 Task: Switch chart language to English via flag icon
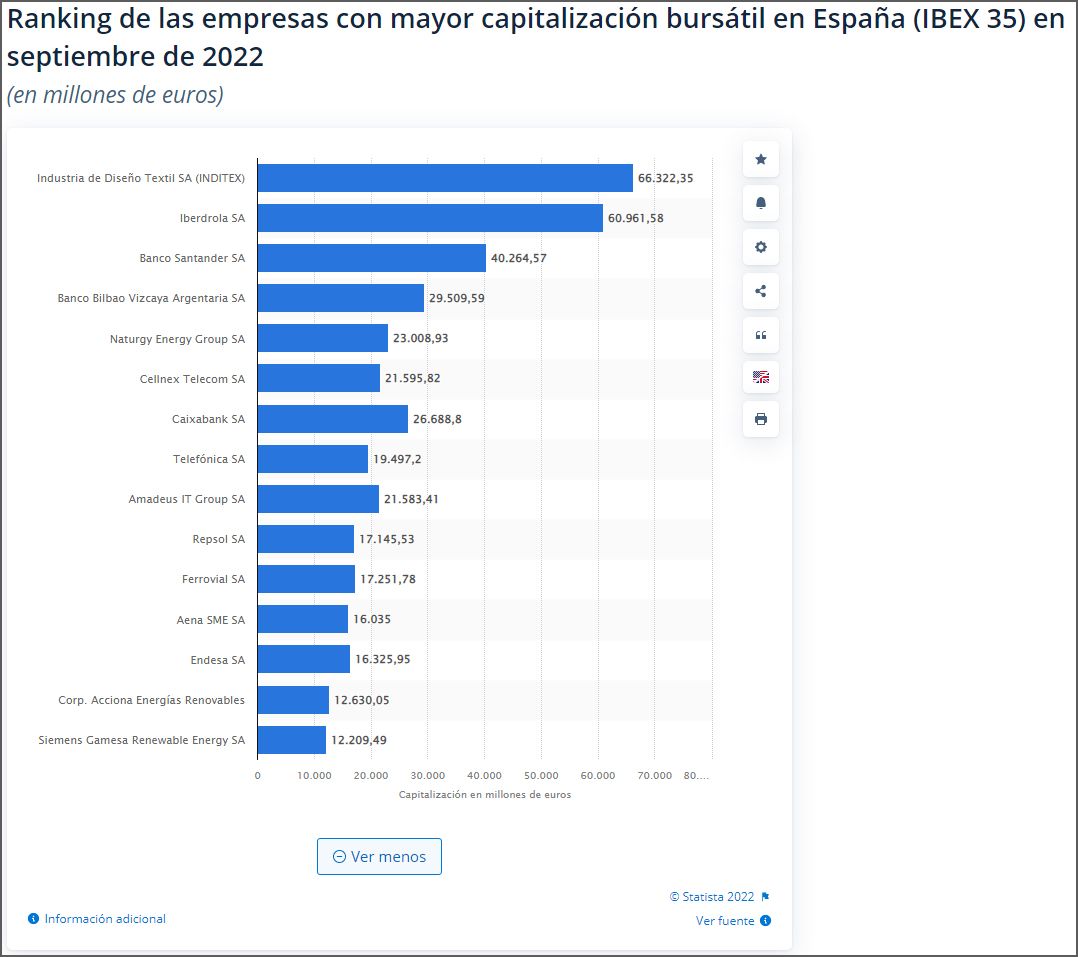click(x=760, y=378)
